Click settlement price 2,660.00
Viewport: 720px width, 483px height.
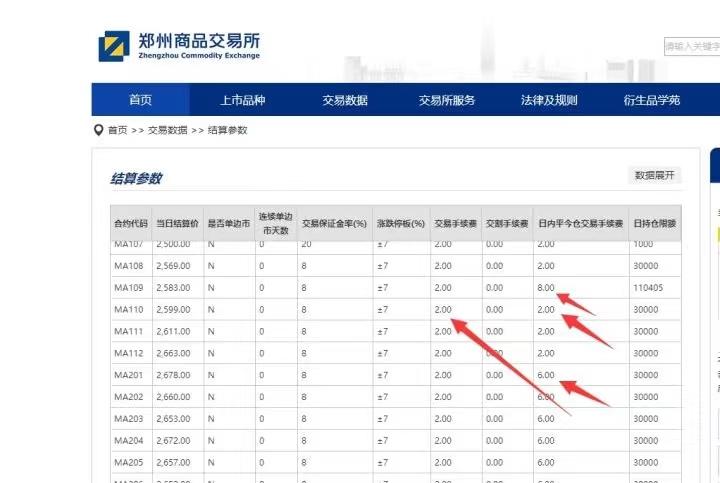pyautogui.click(x=173, y=397)
